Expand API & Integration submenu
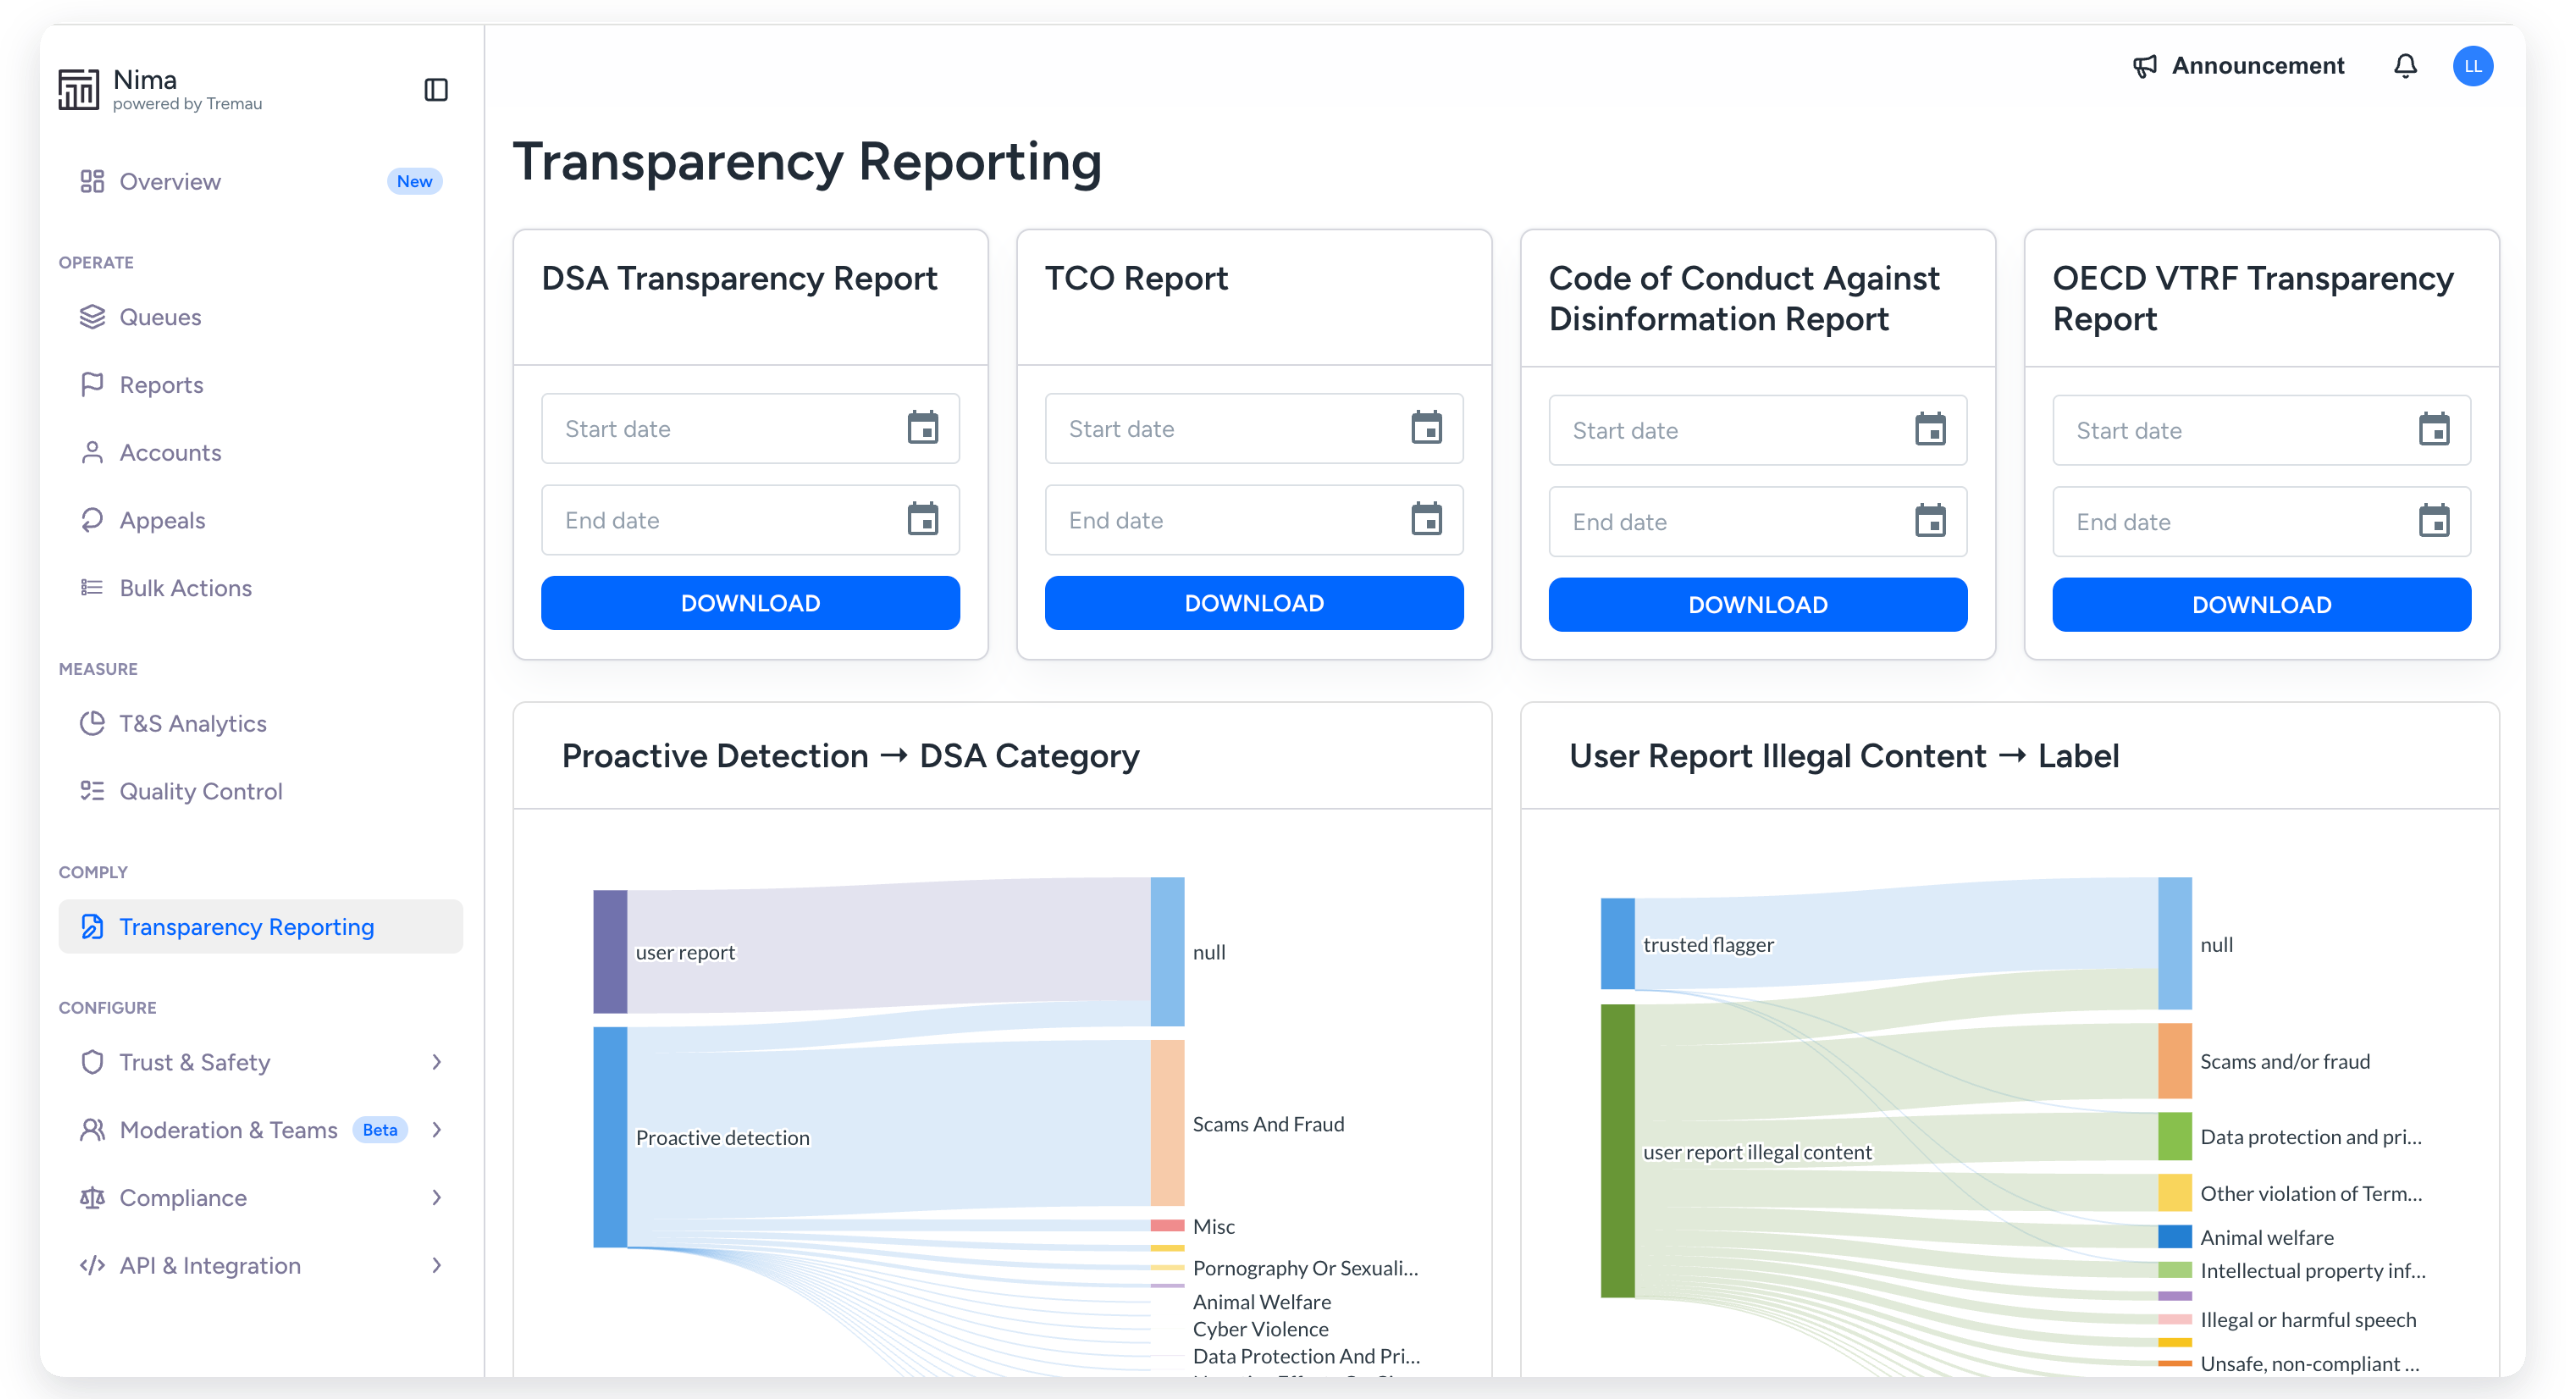 coord(437,1266)
